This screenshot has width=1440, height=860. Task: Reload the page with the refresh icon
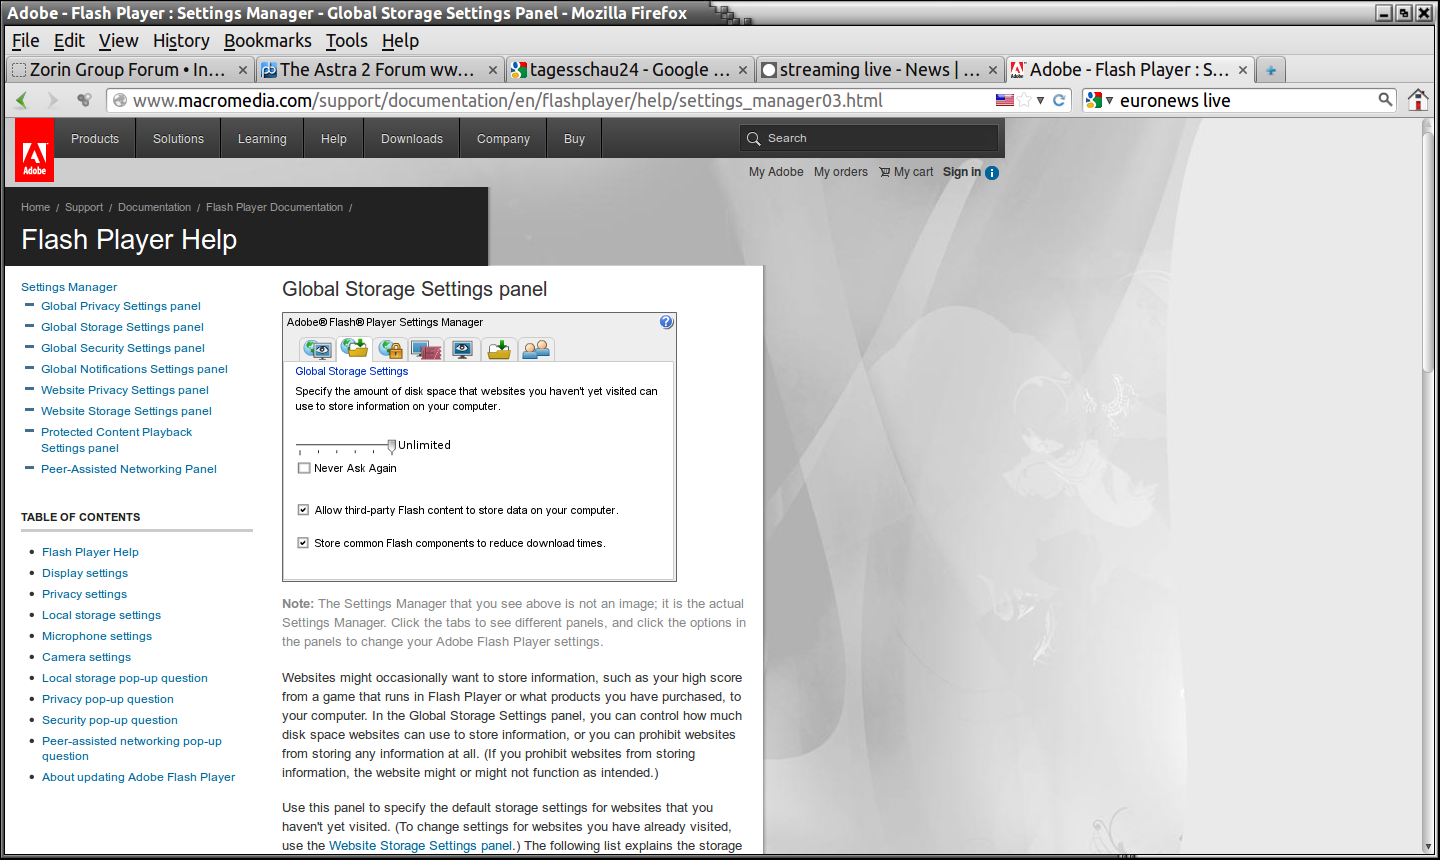[1059, 100]
